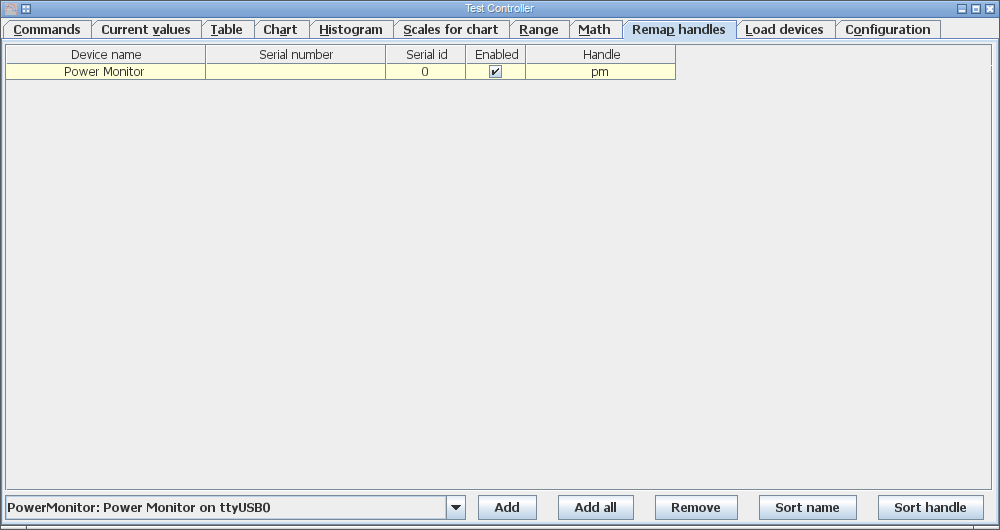Select the Power Monitor device name cell
The image size is (1000, 530).
point(106,72)
